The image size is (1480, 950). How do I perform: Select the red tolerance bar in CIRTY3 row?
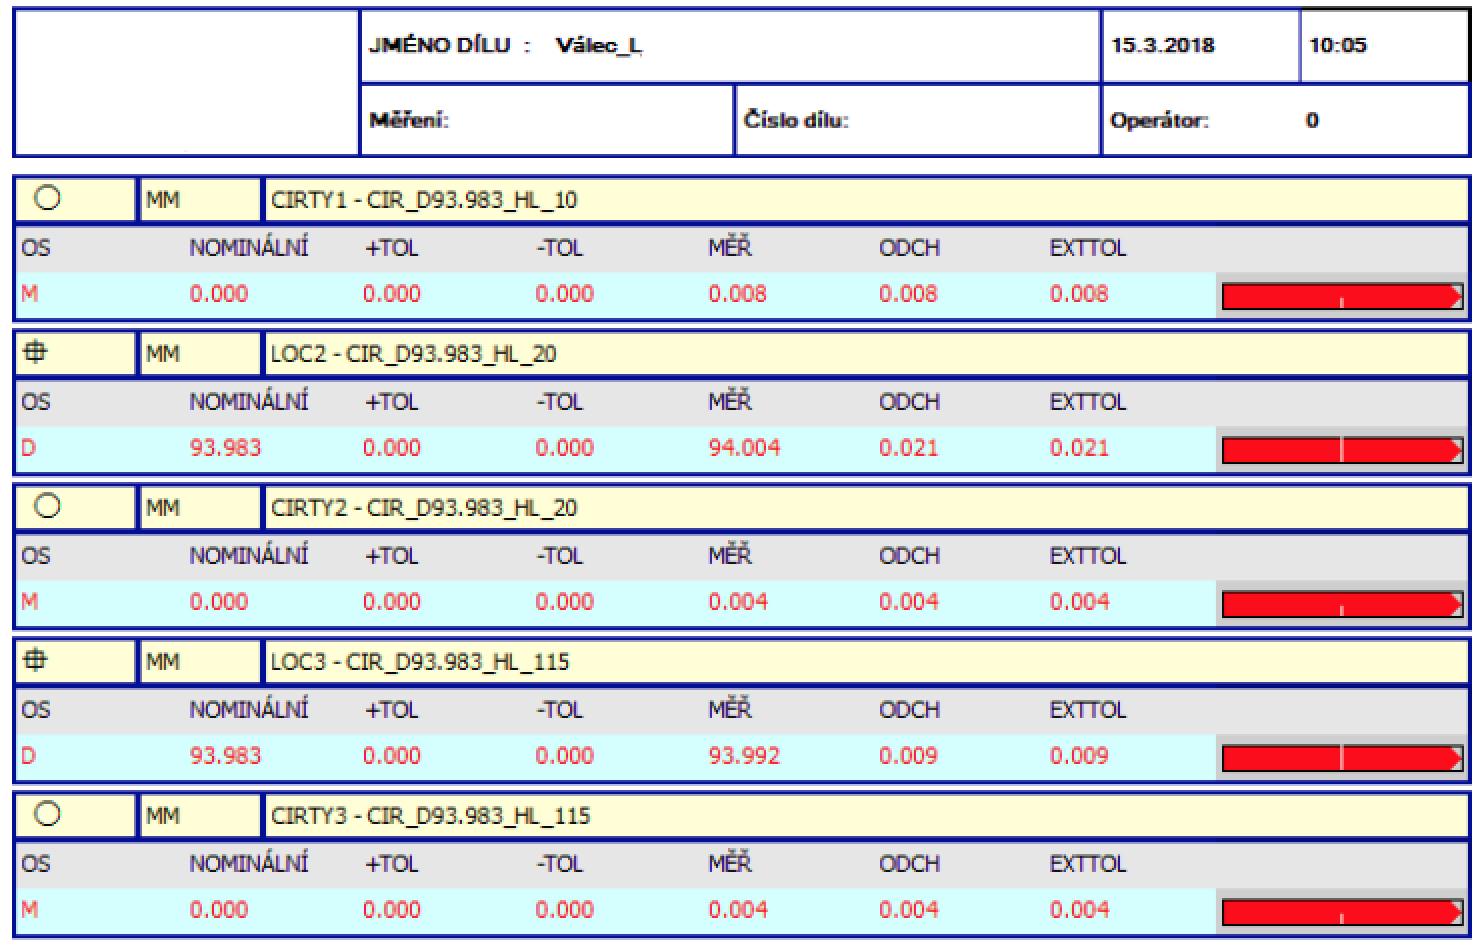point(1341,912)
